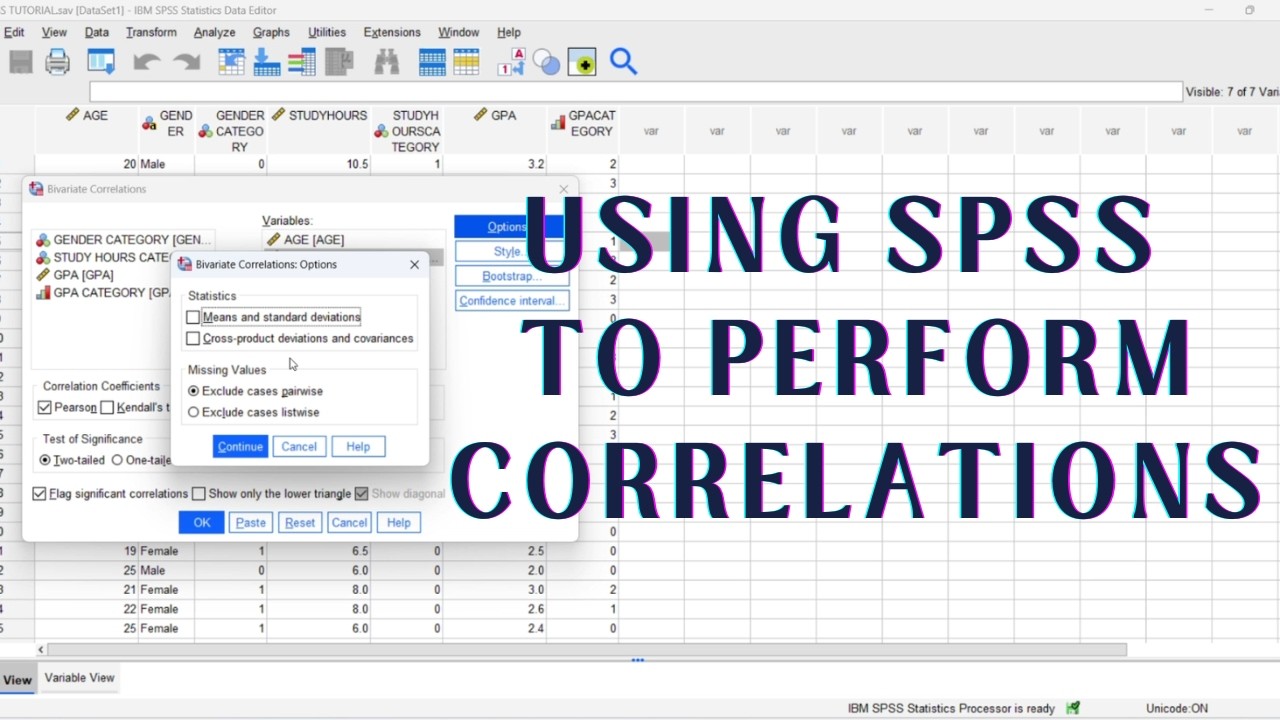Click the Bootstrap button
Screen dimensions: 1280x720
point(511,276)
